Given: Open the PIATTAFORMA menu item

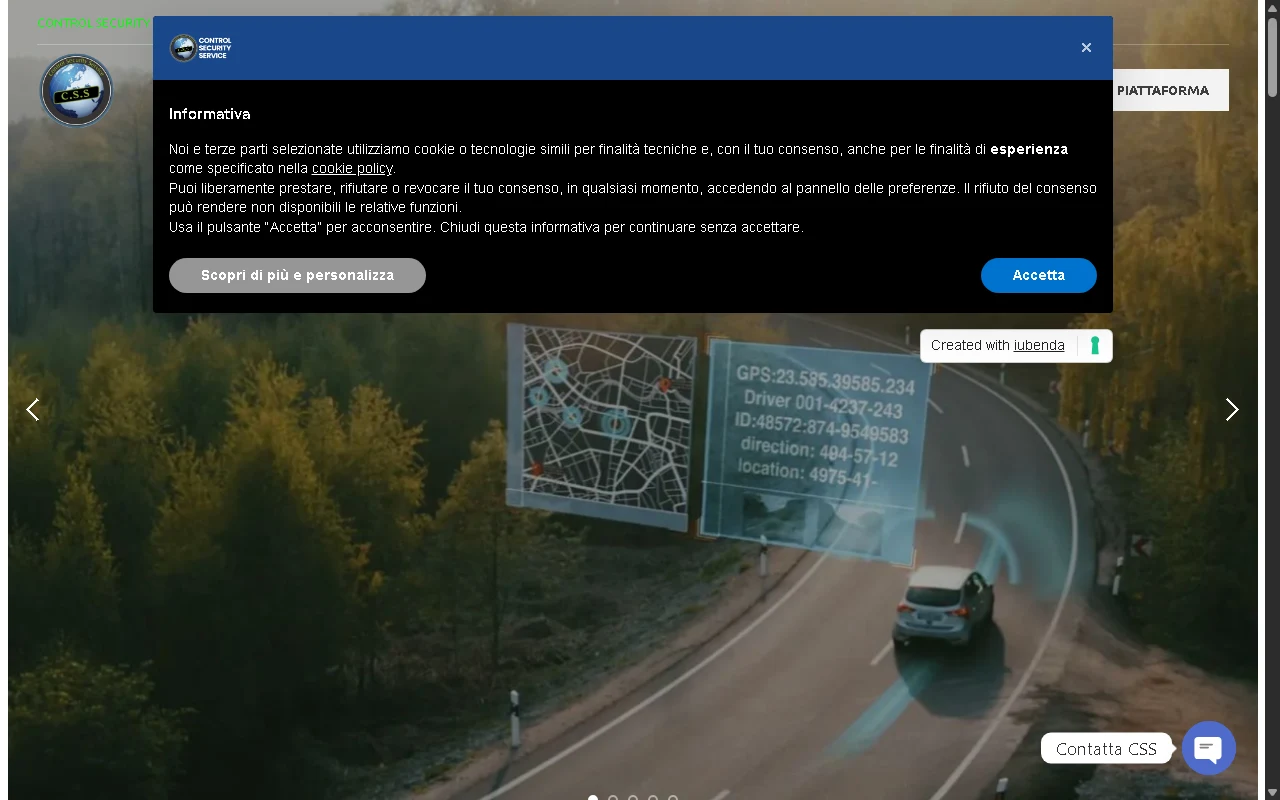Looking at the screenshot, I should pyautogui.click(x=1163, y=90).
